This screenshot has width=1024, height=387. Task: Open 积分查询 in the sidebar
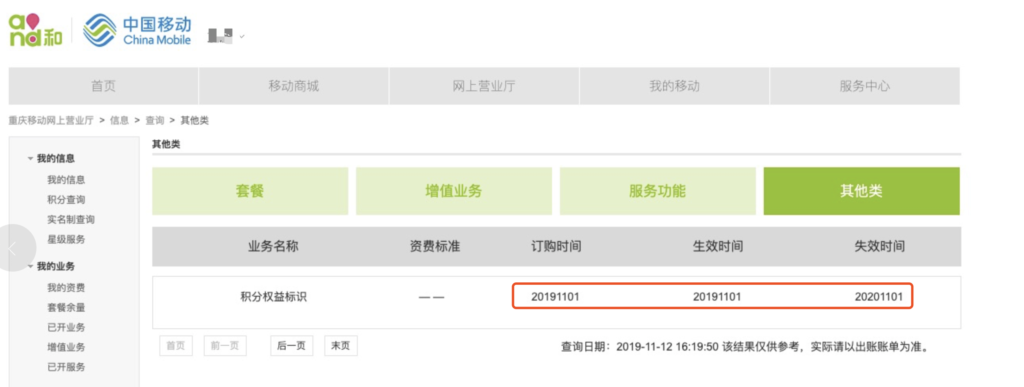[66, 200]
